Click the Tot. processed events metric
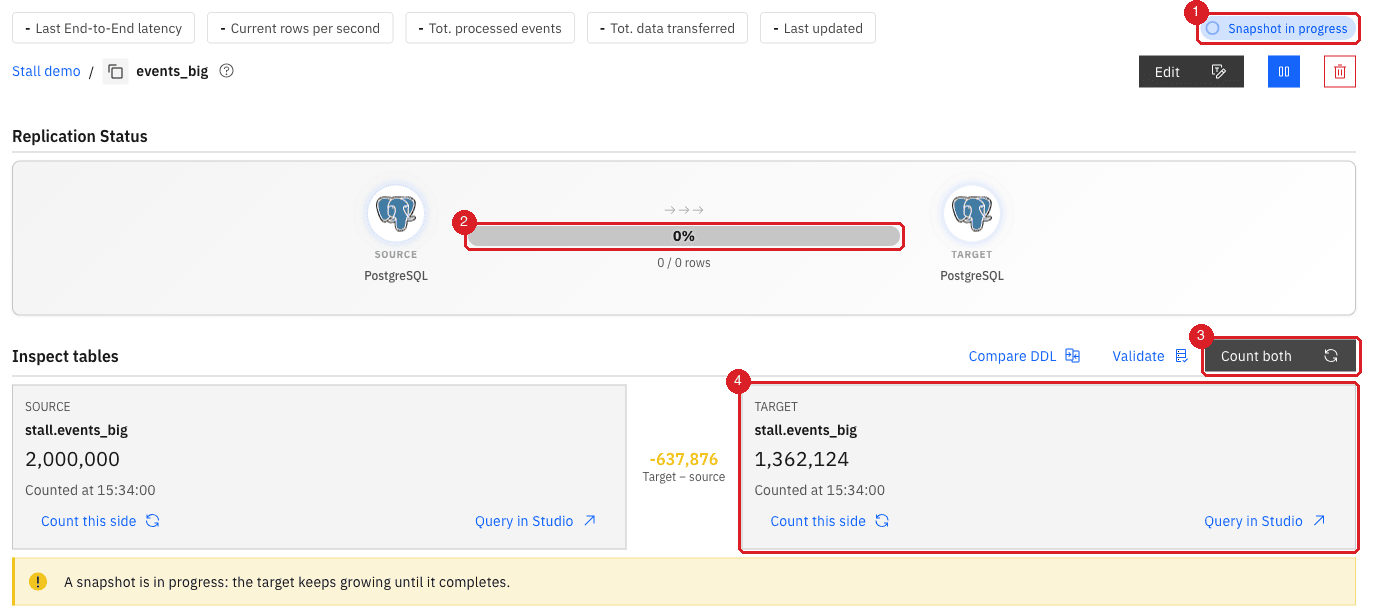1380x610 pixels. tap(489, 28)
